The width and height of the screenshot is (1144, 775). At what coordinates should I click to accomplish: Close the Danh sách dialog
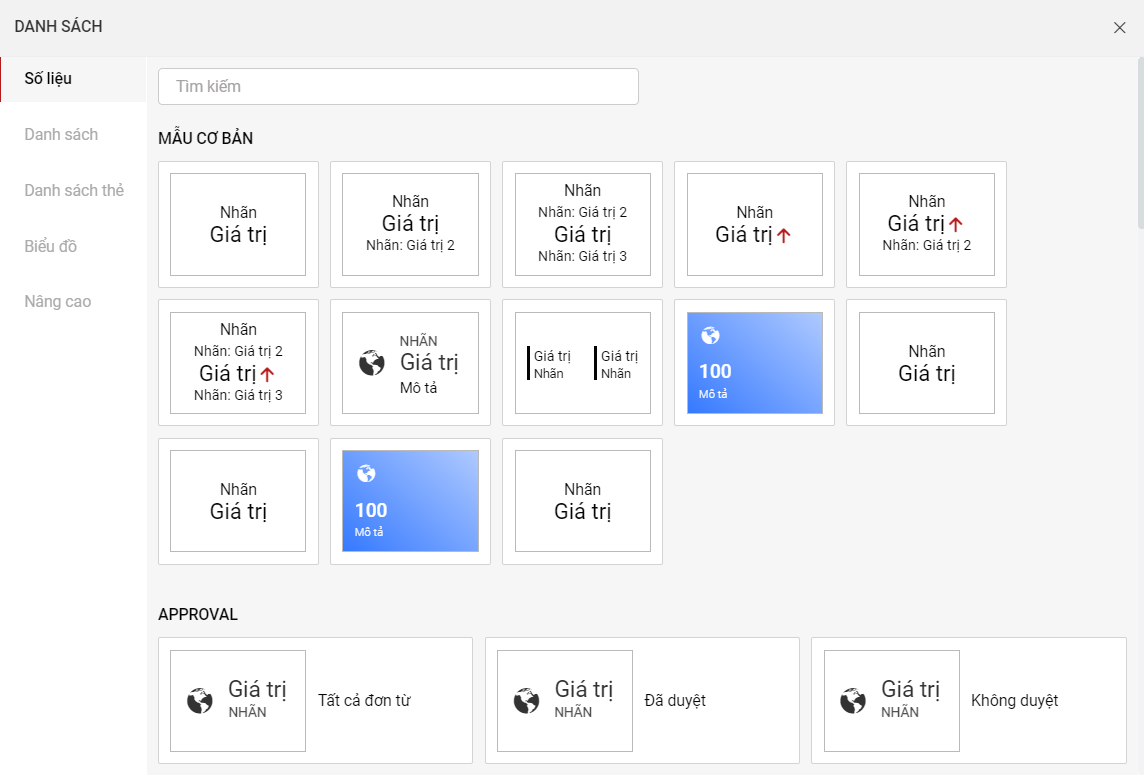pos(1119,28)
